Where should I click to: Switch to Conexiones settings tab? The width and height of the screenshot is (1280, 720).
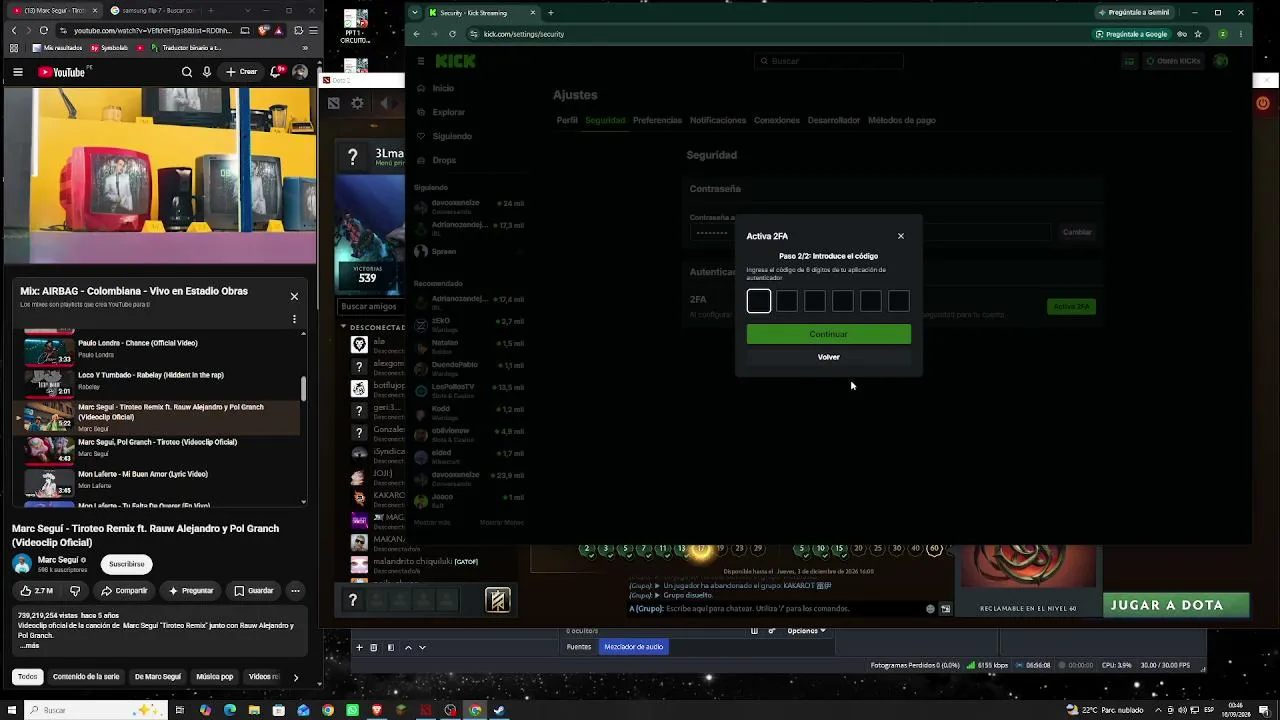point(777,120)
